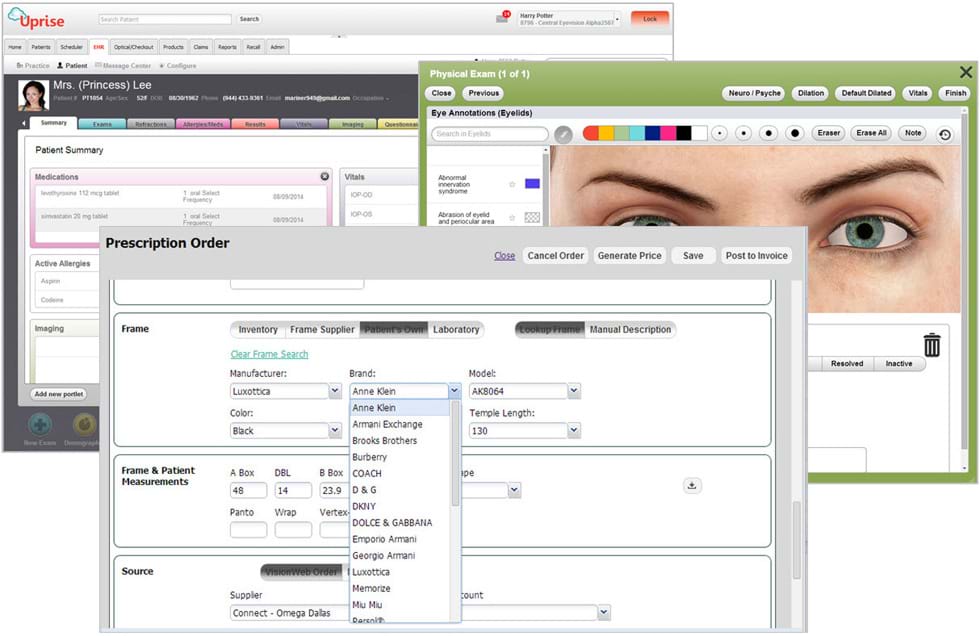This screenshot has width=980, height=636.
Task: Click the red Lock button
Action: tap(650, 19)
